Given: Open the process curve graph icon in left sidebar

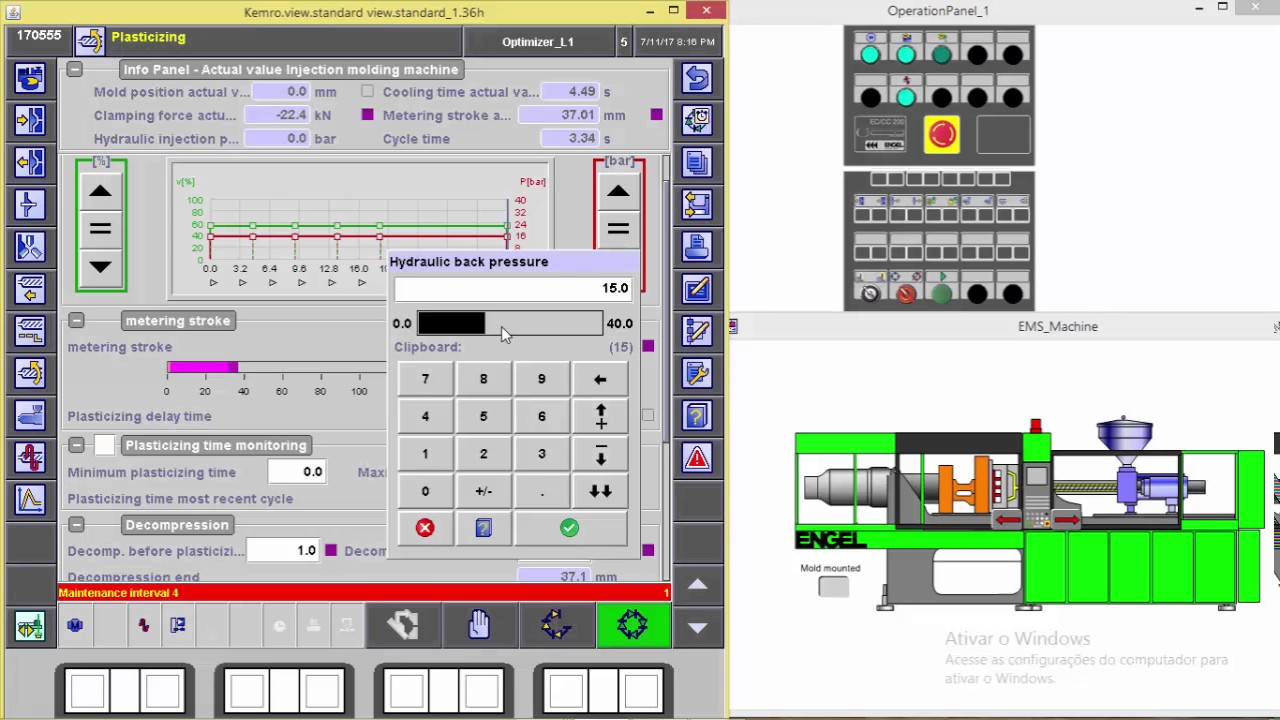Looking at the screenshot, I should point(30,499).
